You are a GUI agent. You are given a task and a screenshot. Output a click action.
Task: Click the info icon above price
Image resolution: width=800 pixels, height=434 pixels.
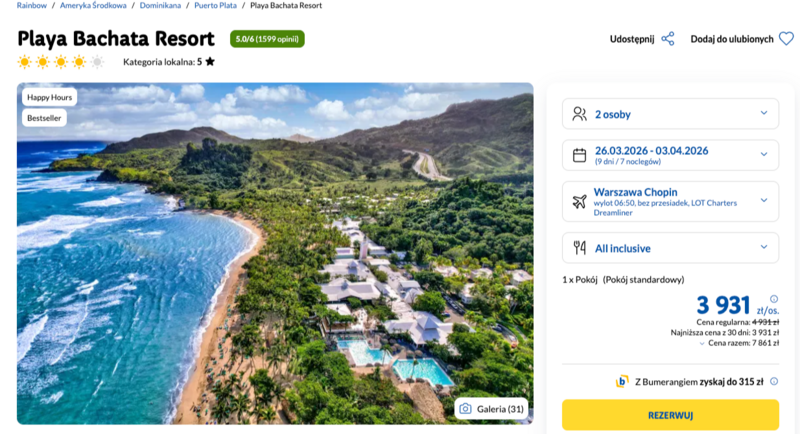[774, 297]
